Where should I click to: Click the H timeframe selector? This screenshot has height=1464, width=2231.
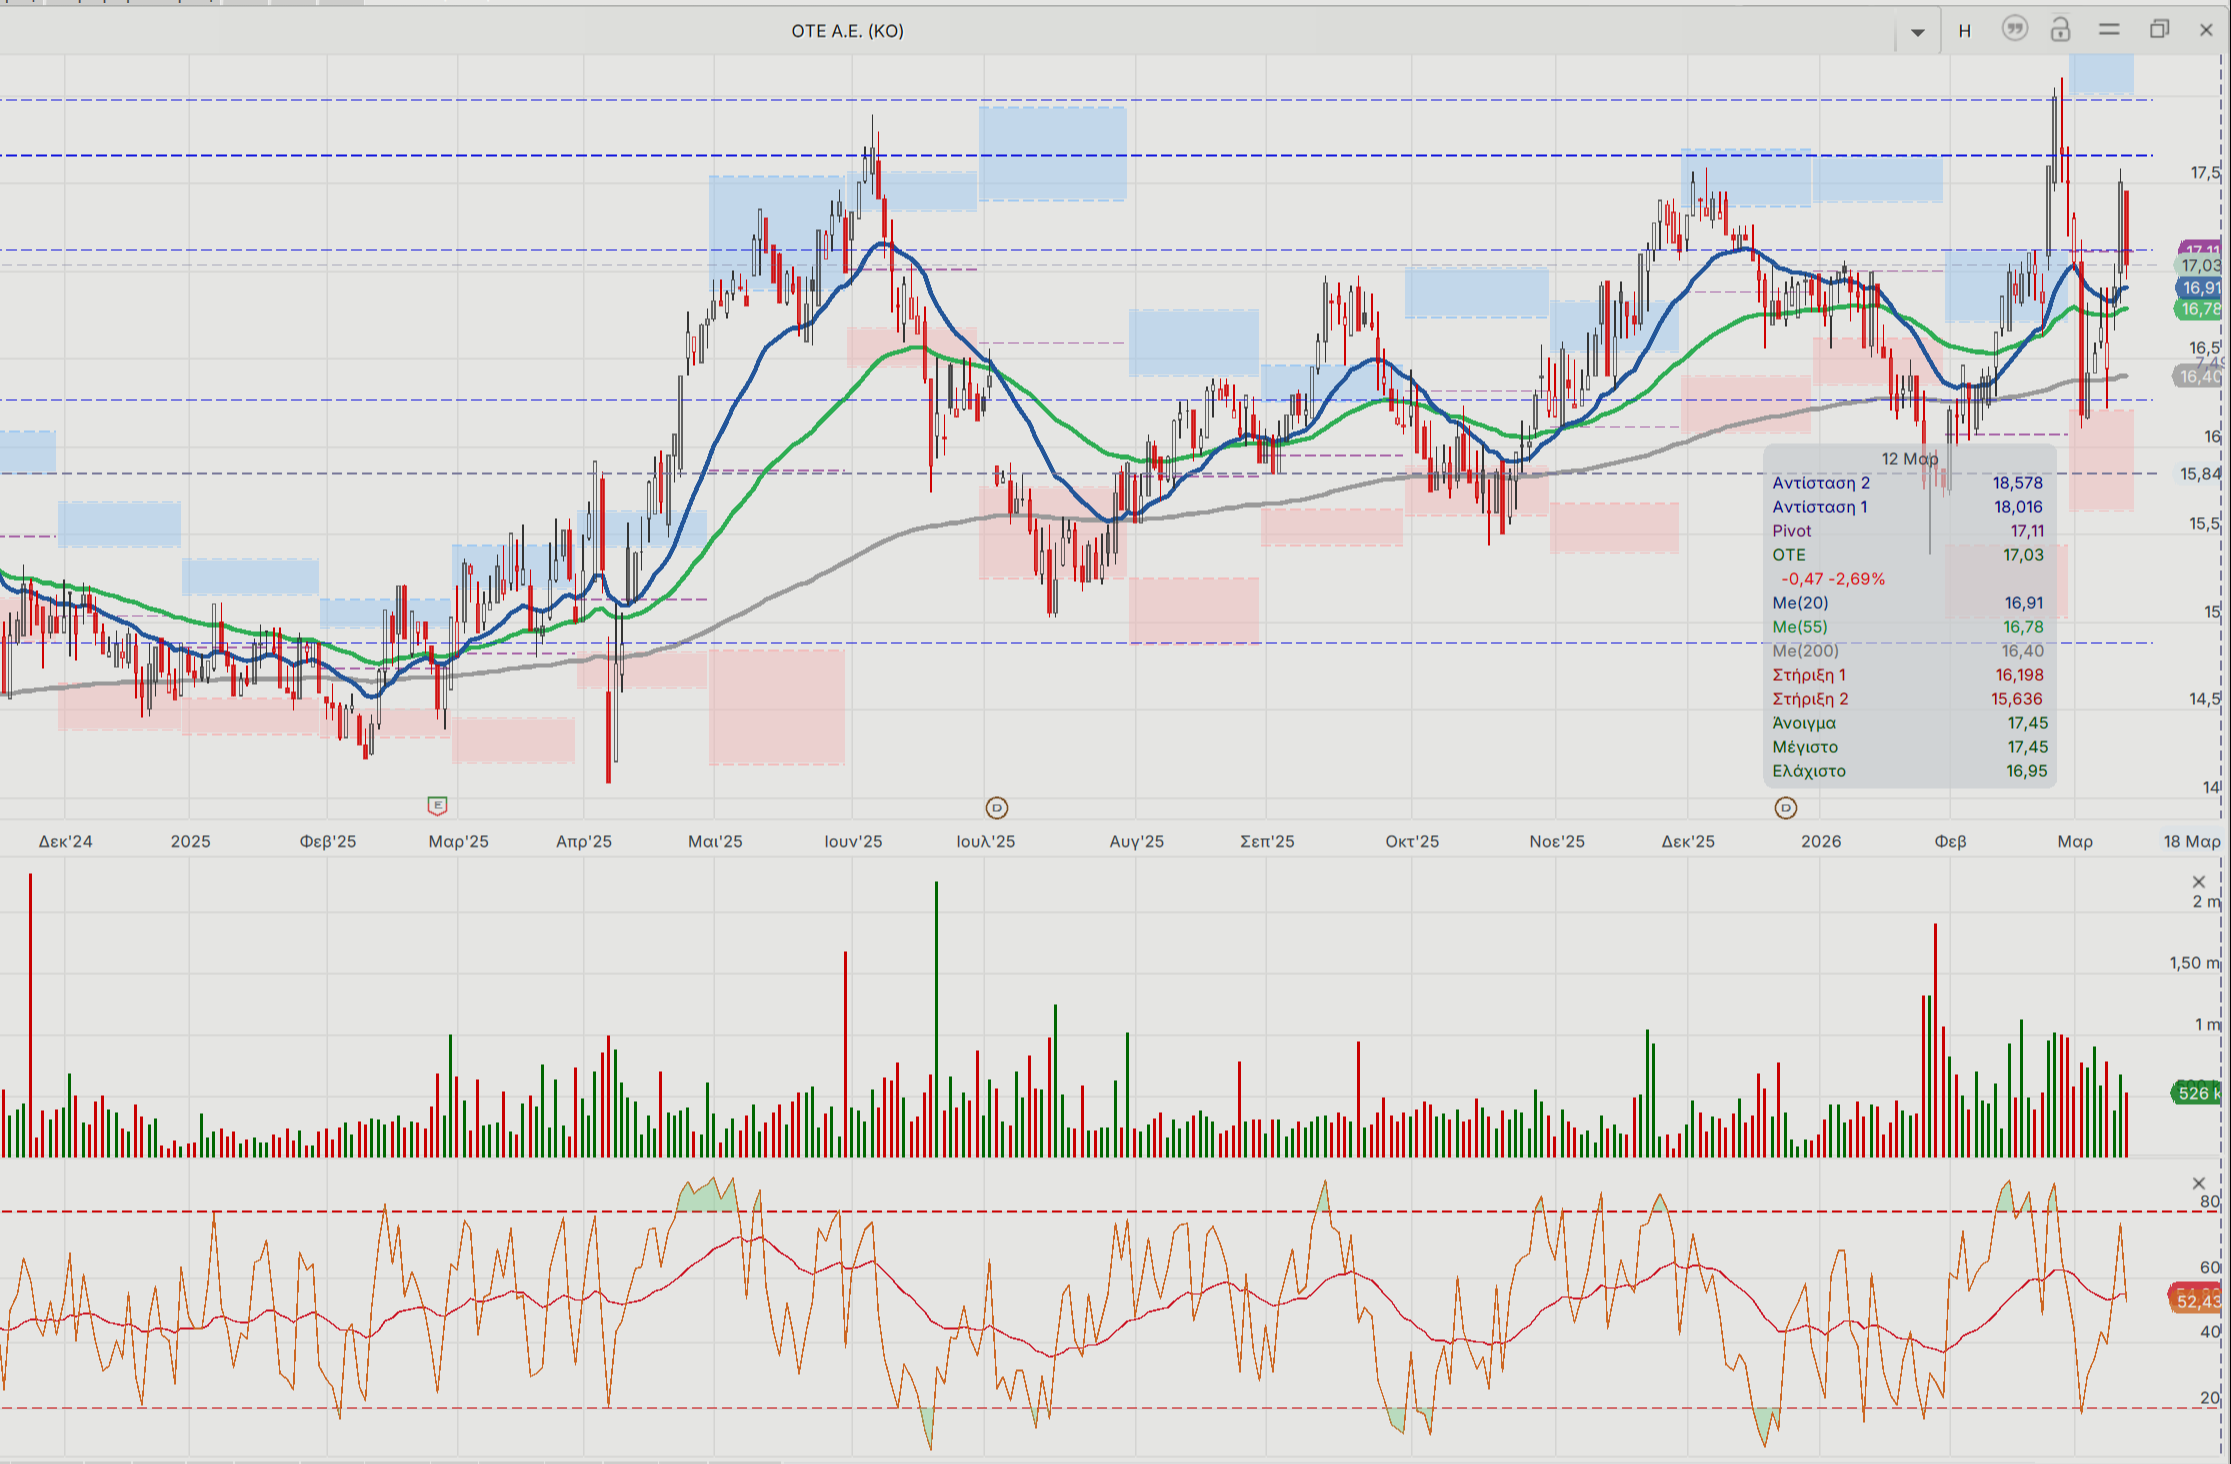[x=1964, y=31]
